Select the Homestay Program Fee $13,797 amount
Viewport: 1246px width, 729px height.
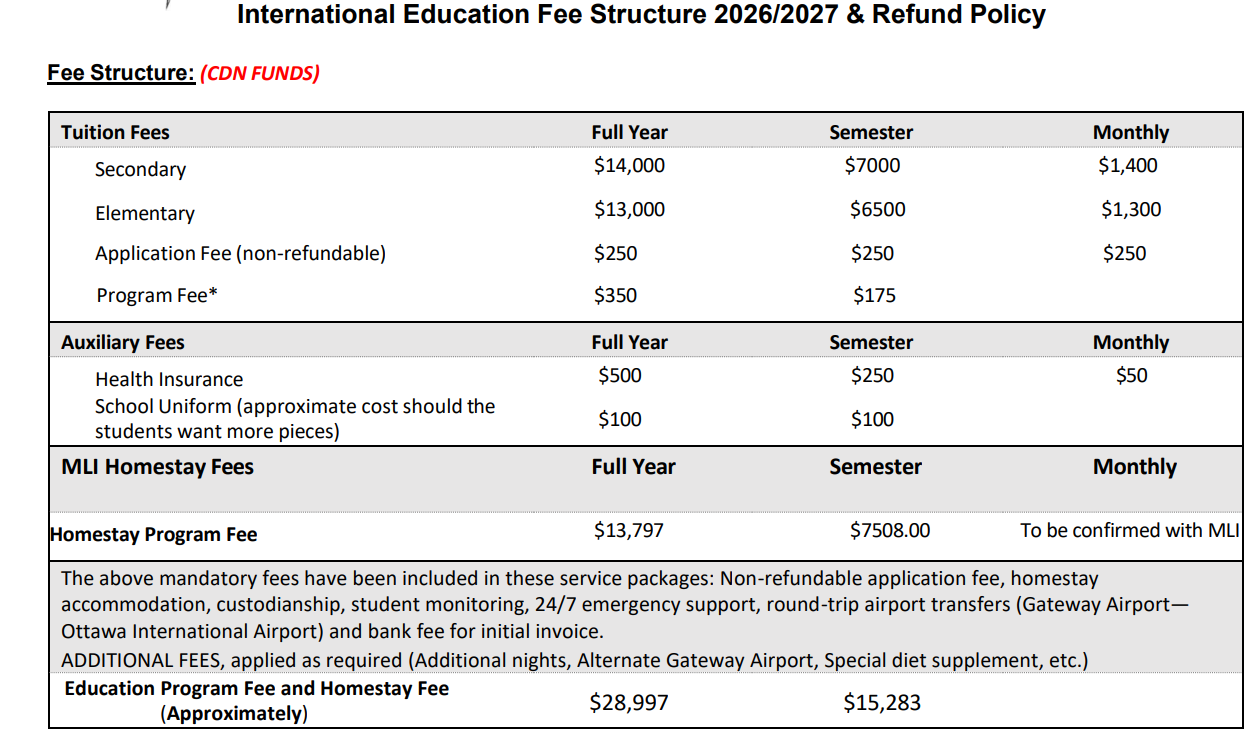pyautogui.click(x=629, y=530)
